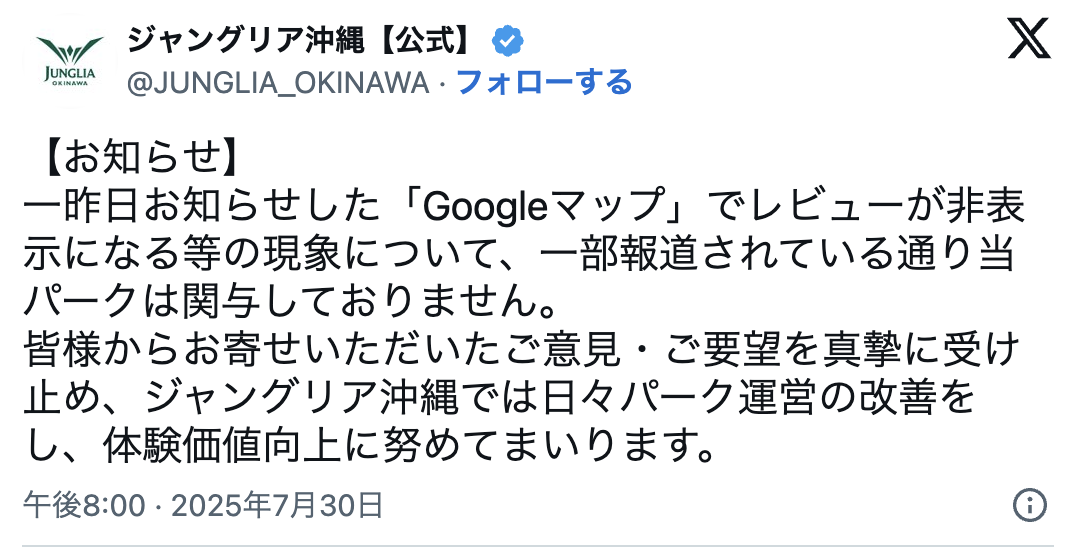Follow the account via フォローする
Screen dimensions: 1077x548
pyautogui.click(x=544, y=82)
